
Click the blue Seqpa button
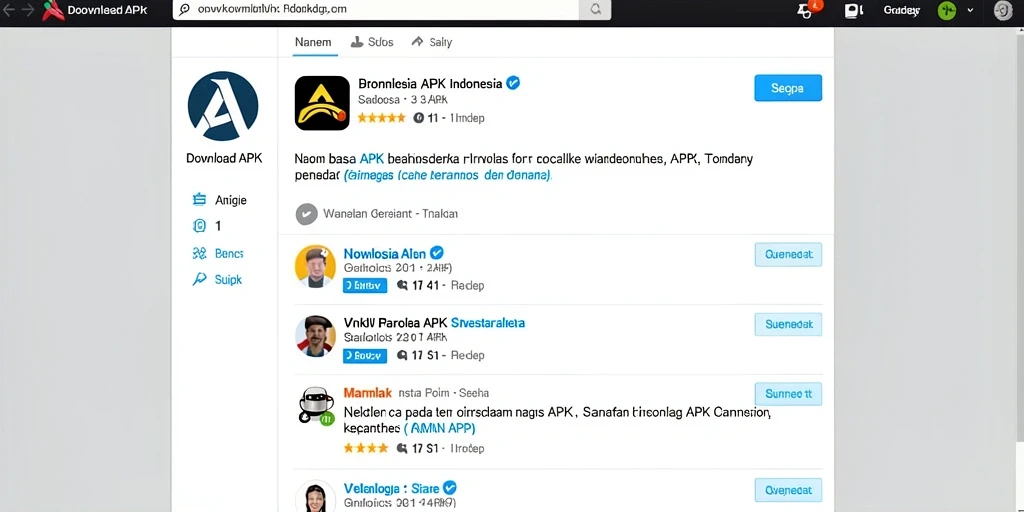[788, 88]
